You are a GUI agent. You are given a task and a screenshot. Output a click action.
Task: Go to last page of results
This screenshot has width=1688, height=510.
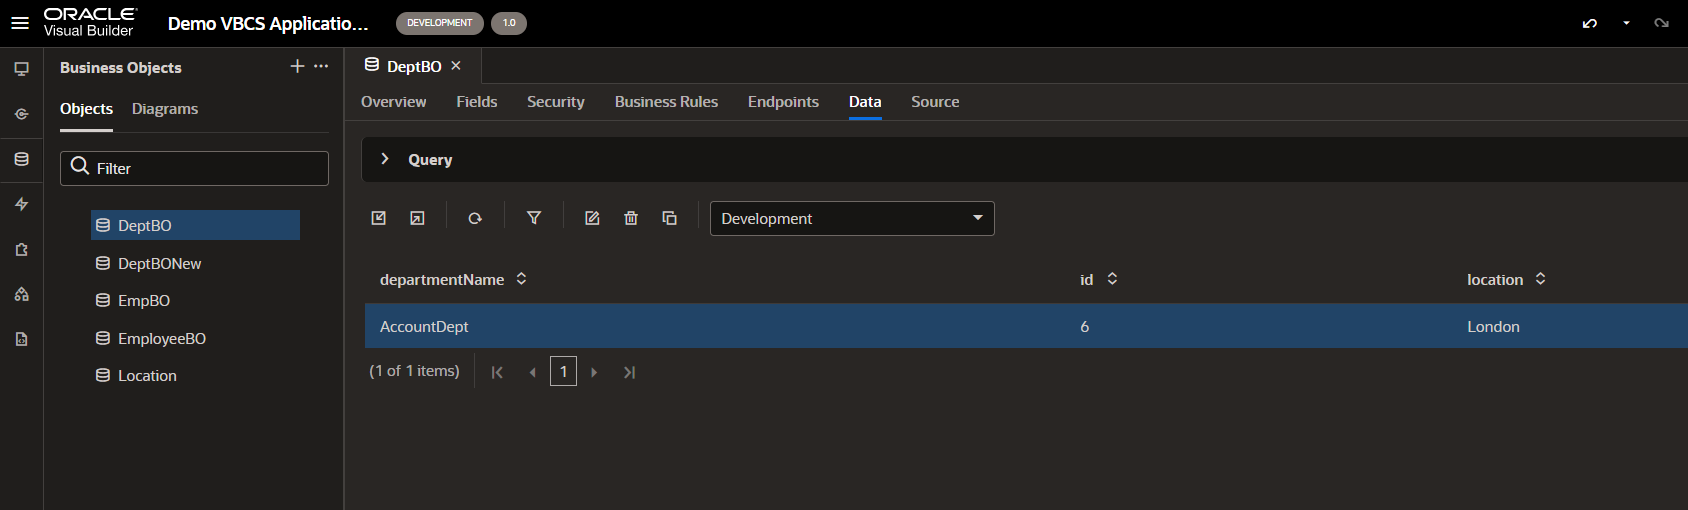tap(629, 372)
